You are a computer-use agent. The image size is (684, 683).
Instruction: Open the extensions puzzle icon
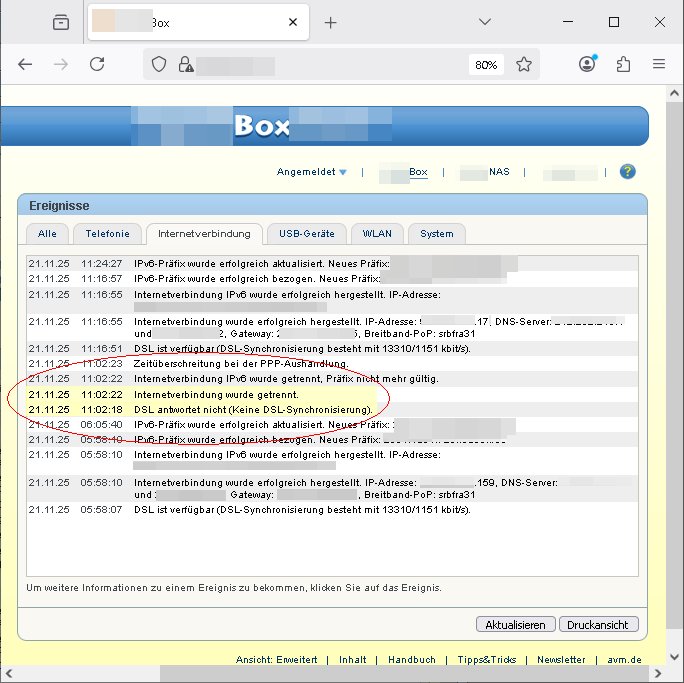click(623, 64)
